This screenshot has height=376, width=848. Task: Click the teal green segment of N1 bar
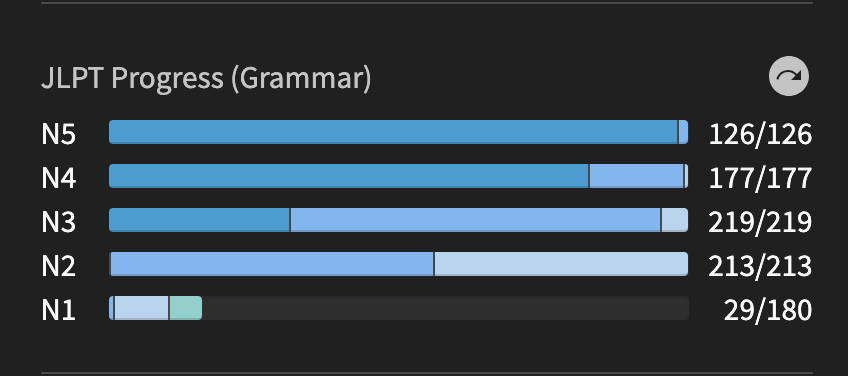click(x=186, y=308)
